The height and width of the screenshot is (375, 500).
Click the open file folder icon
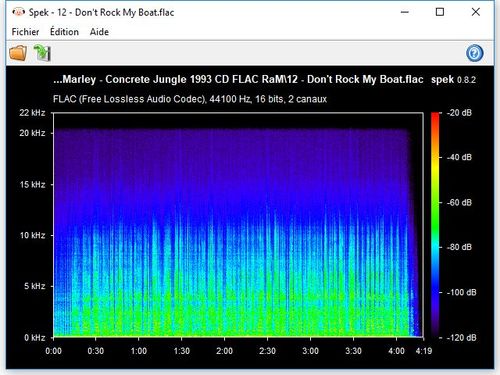[18, 53]
